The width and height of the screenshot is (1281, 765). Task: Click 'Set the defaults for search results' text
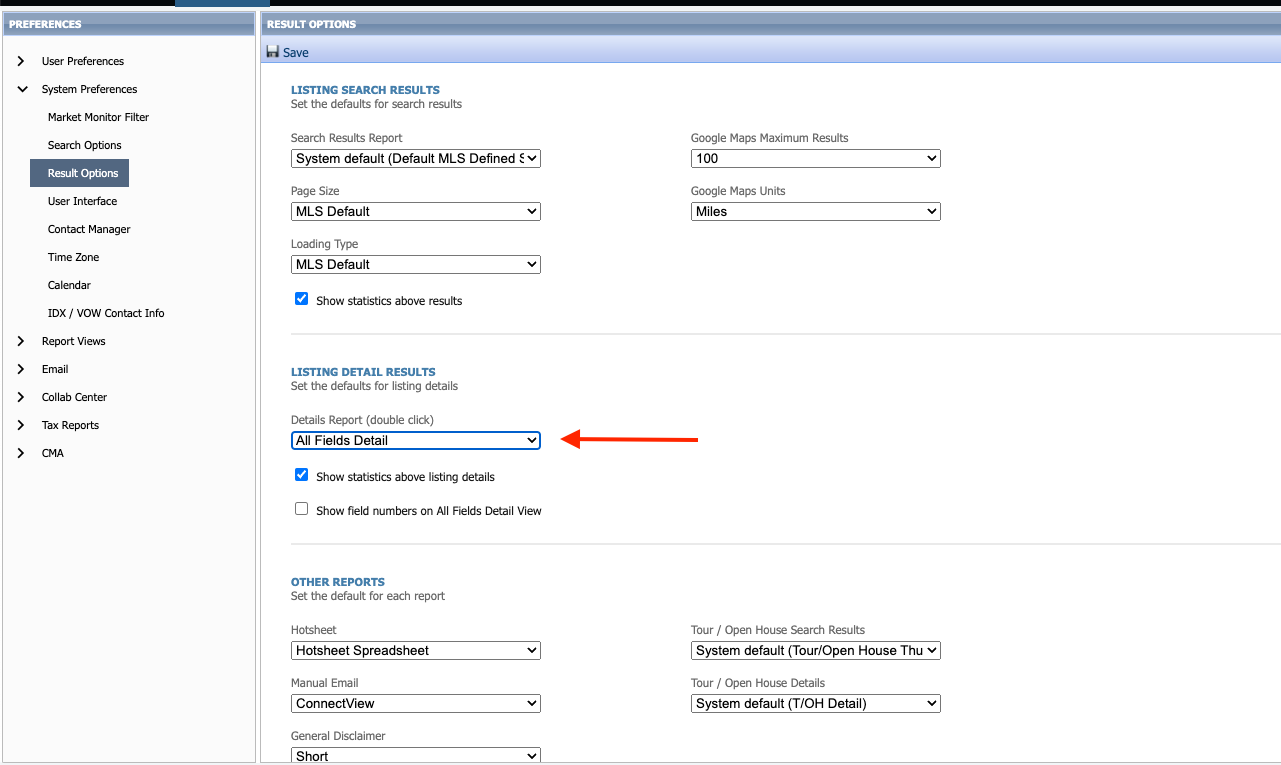tap(376, 104)
